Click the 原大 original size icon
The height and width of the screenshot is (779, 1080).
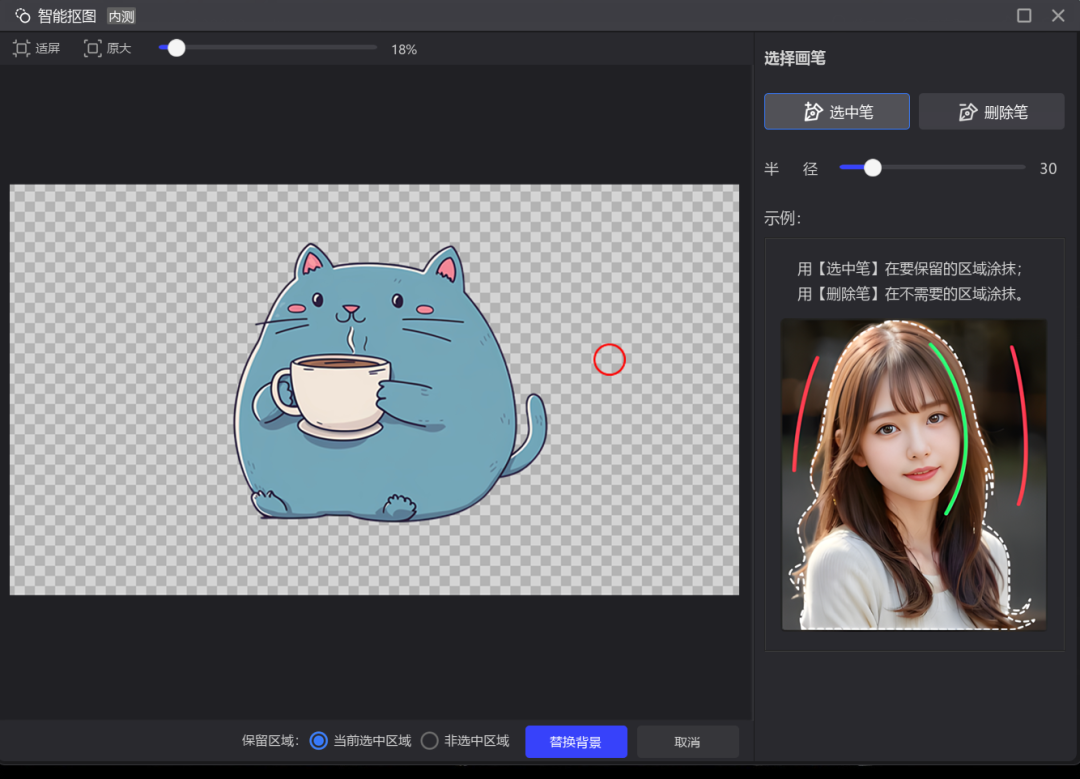[x=93, y=48]
